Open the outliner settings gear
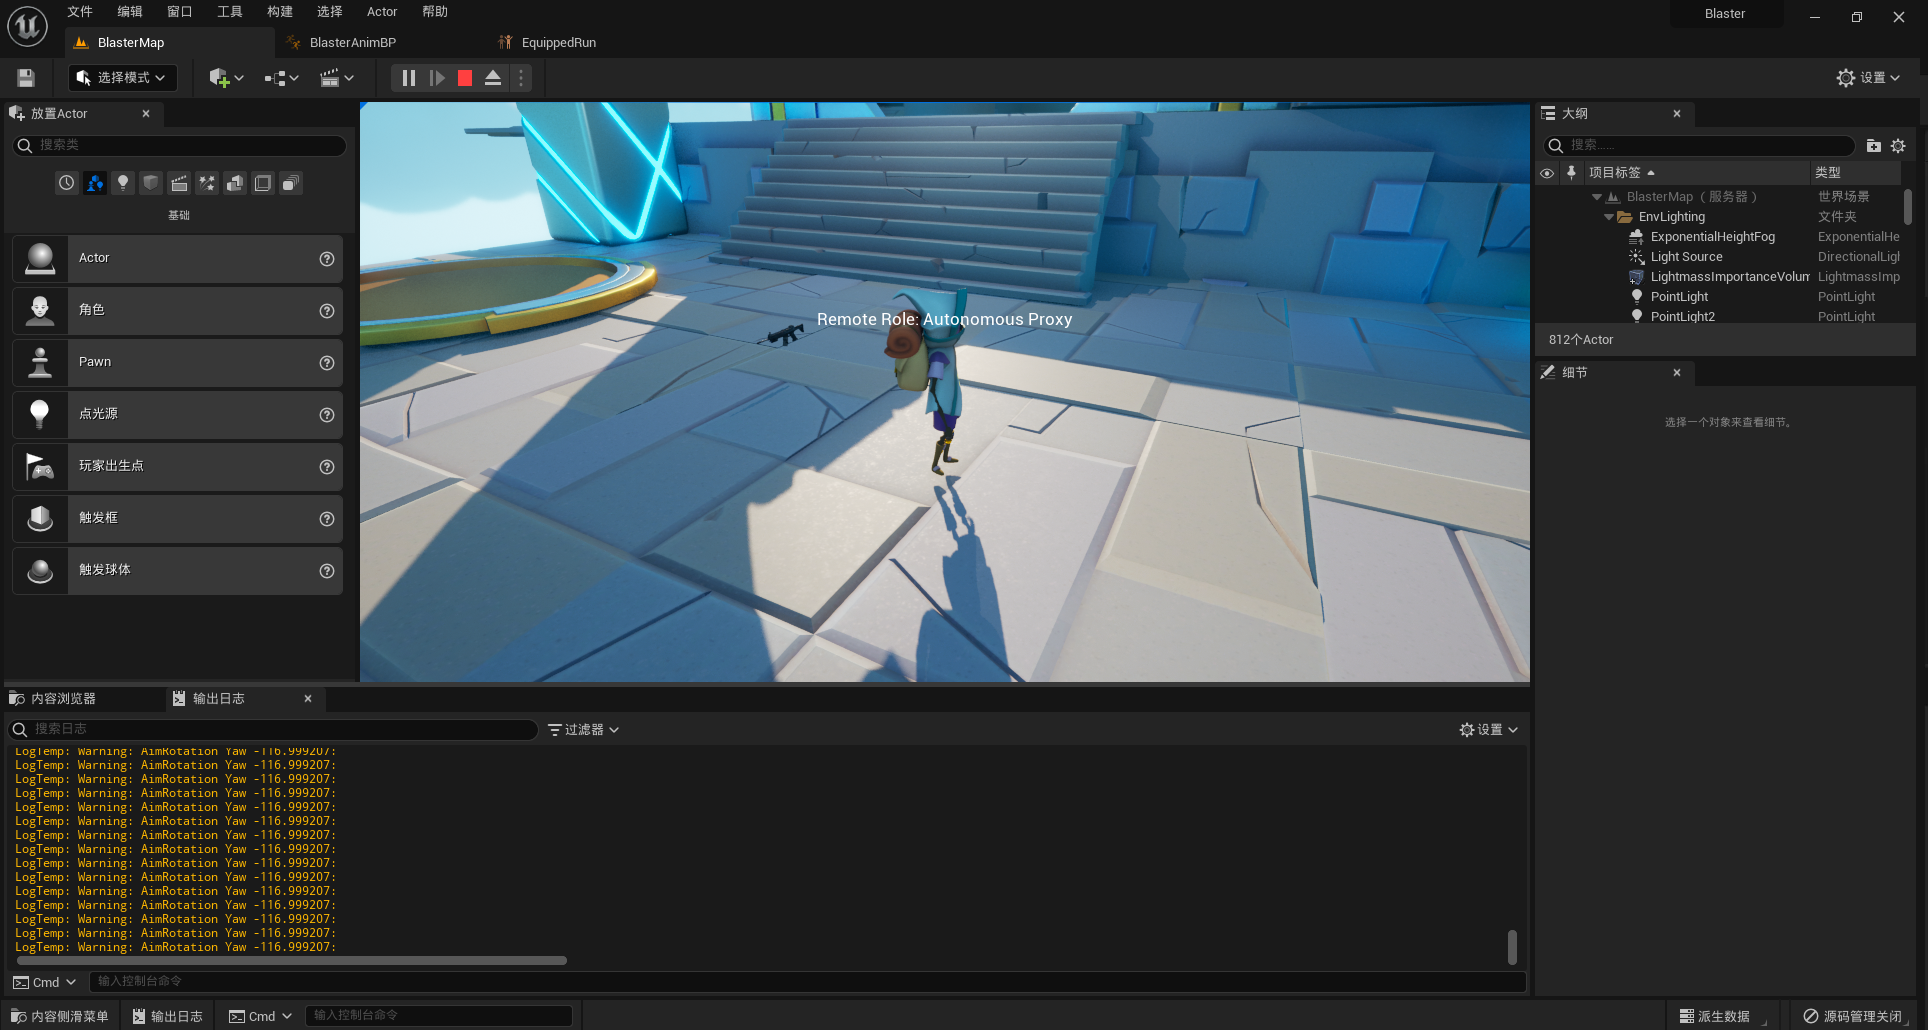Viewport: 1928px width, 1030px height. 1898,145
